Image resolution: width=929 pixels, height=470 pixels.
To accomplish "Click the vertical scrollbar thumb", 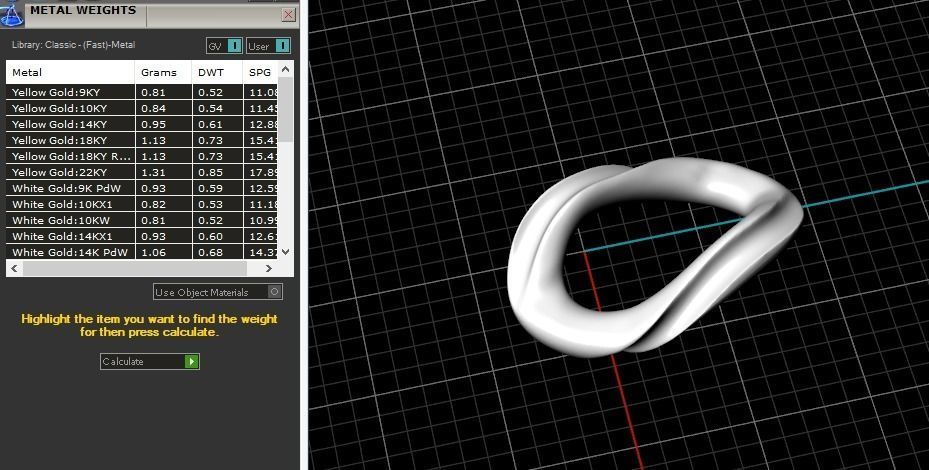I will (x=286, y=110).
